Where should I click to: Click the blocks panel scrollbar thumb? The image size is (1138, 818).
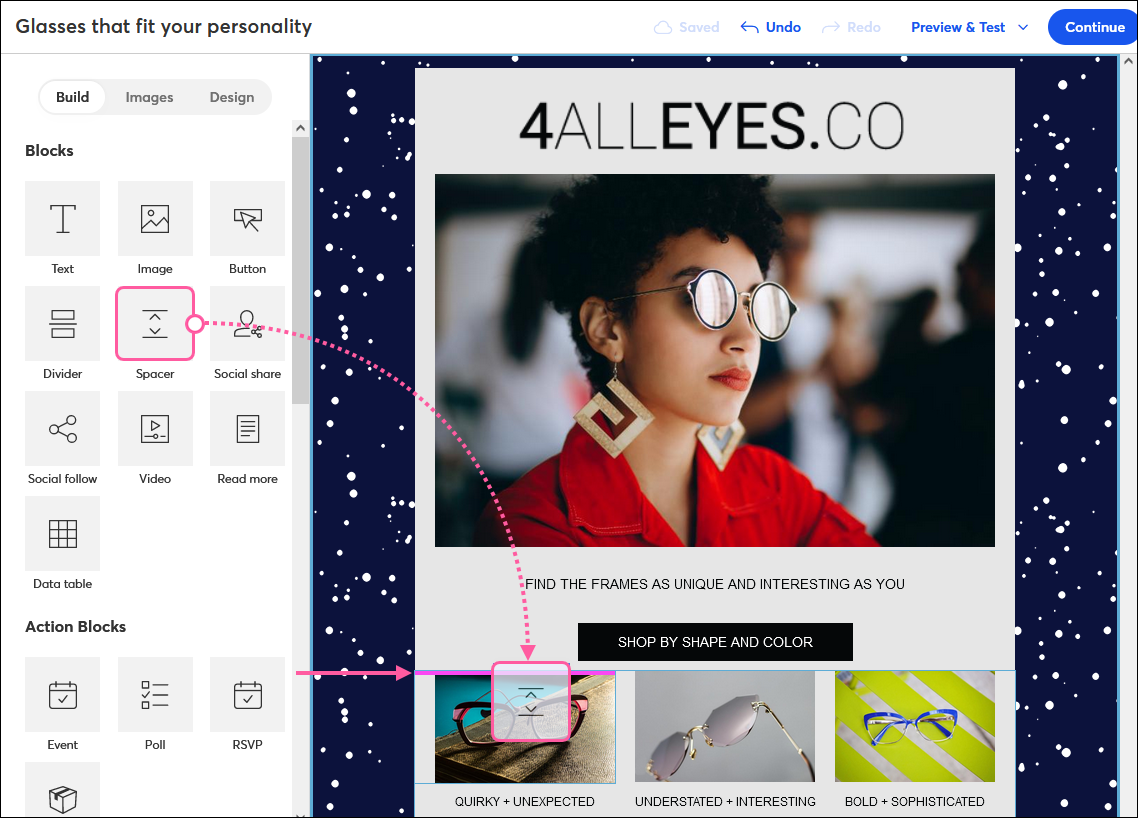300,270
